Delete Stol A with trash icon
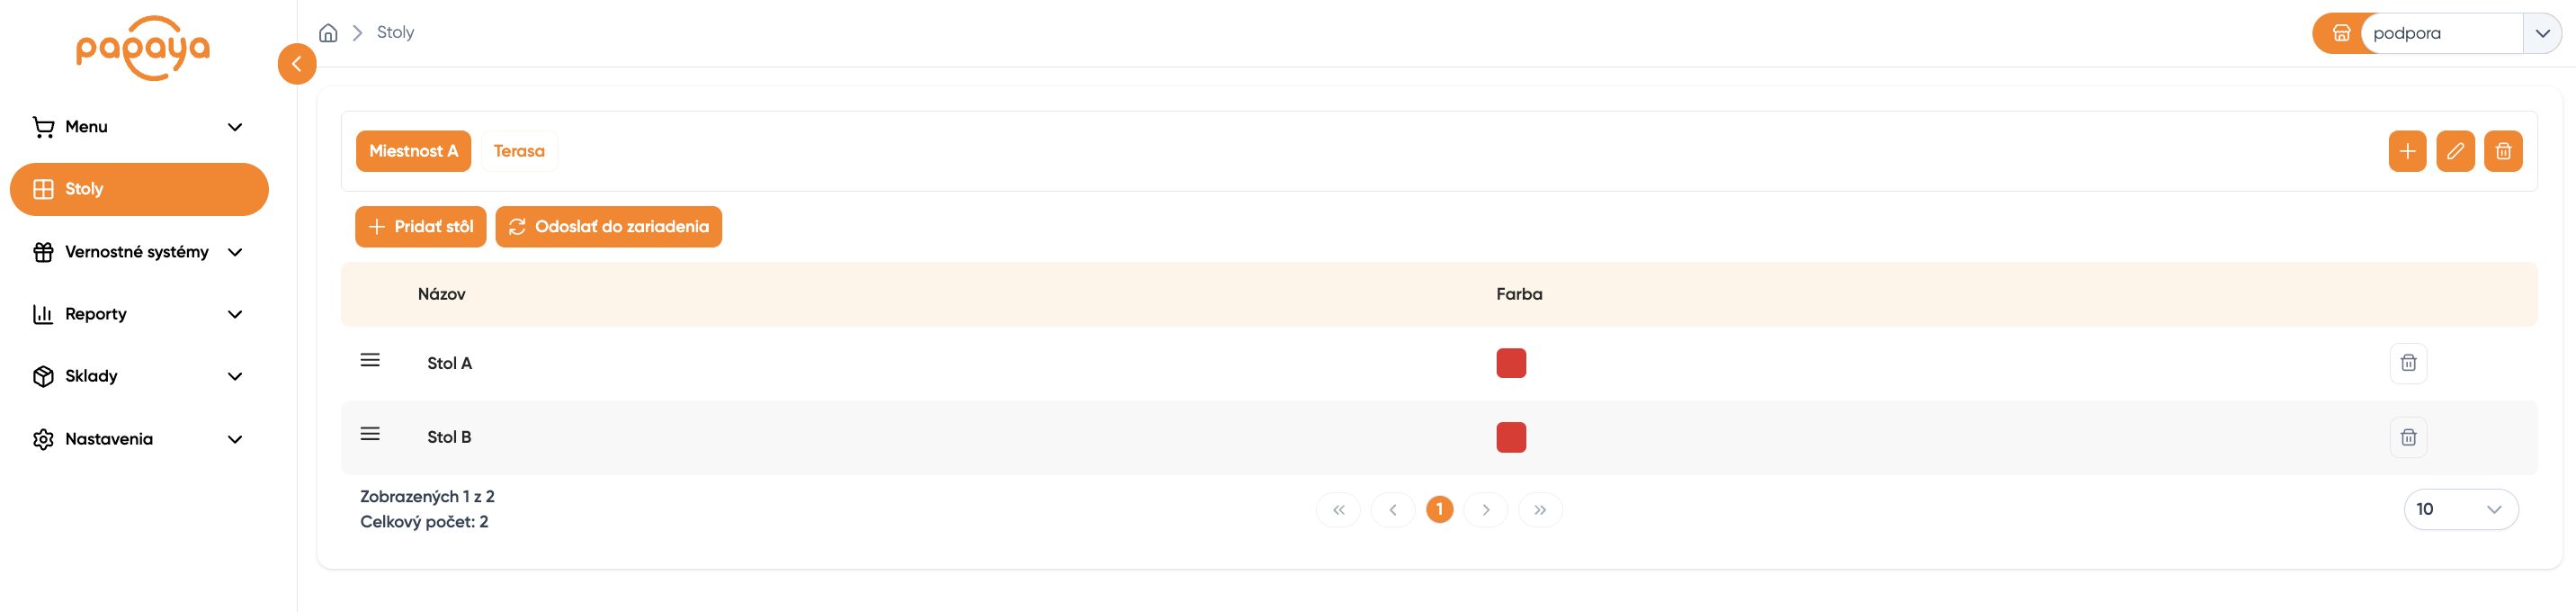Viewport: 2576px width, 612px height. (x=2408, y=363)
